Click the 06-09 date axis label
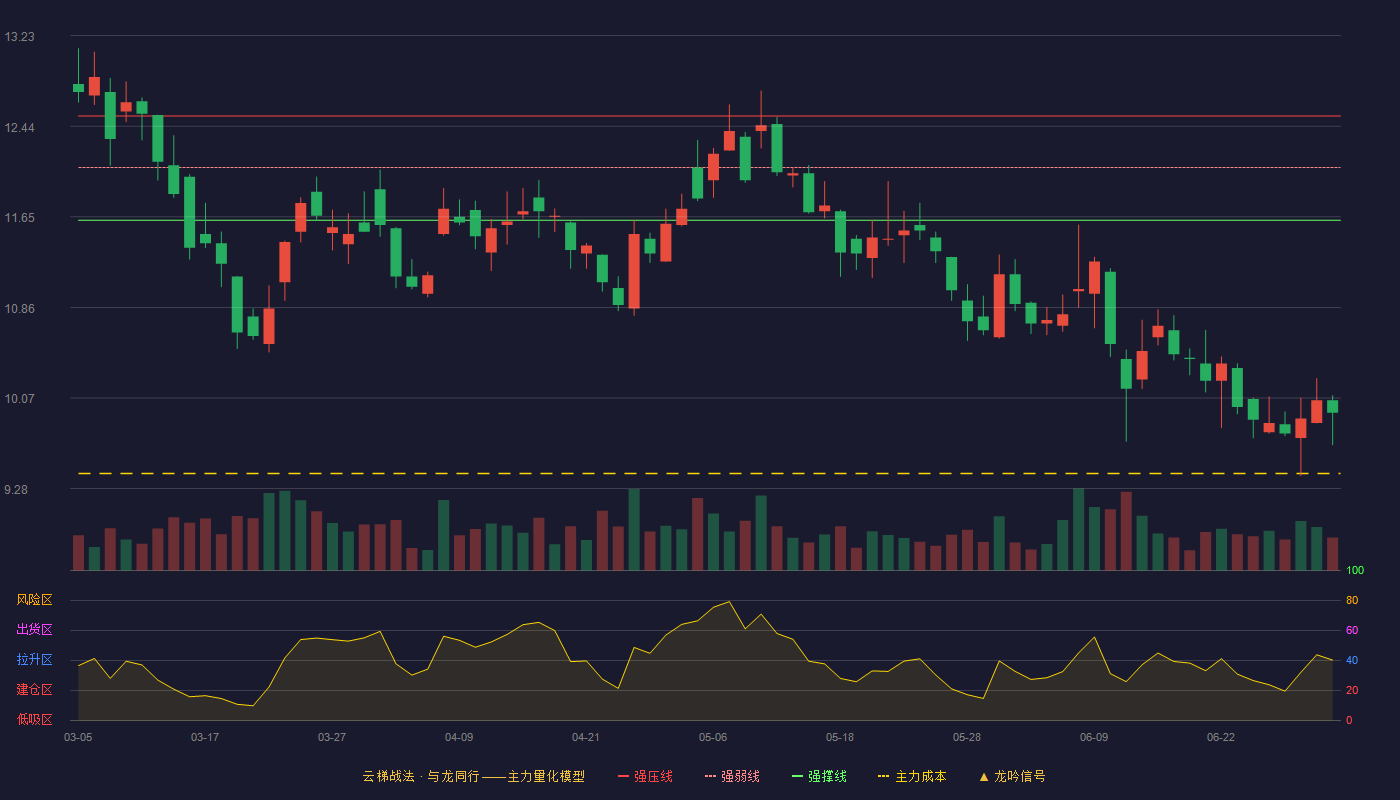 1094,737
